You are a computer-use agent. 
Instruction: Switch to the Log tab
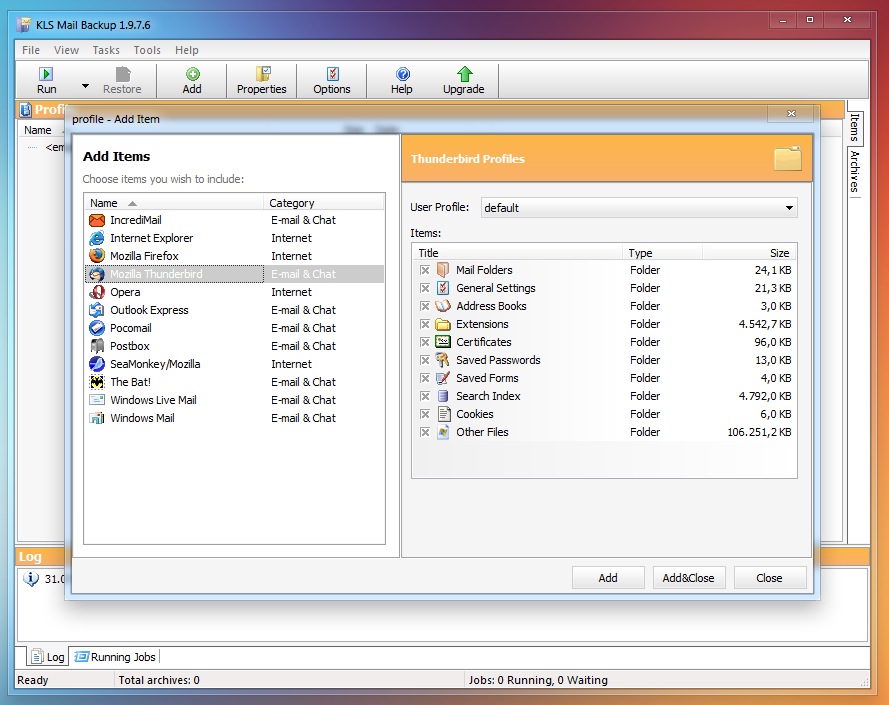[x=48, y=657]
